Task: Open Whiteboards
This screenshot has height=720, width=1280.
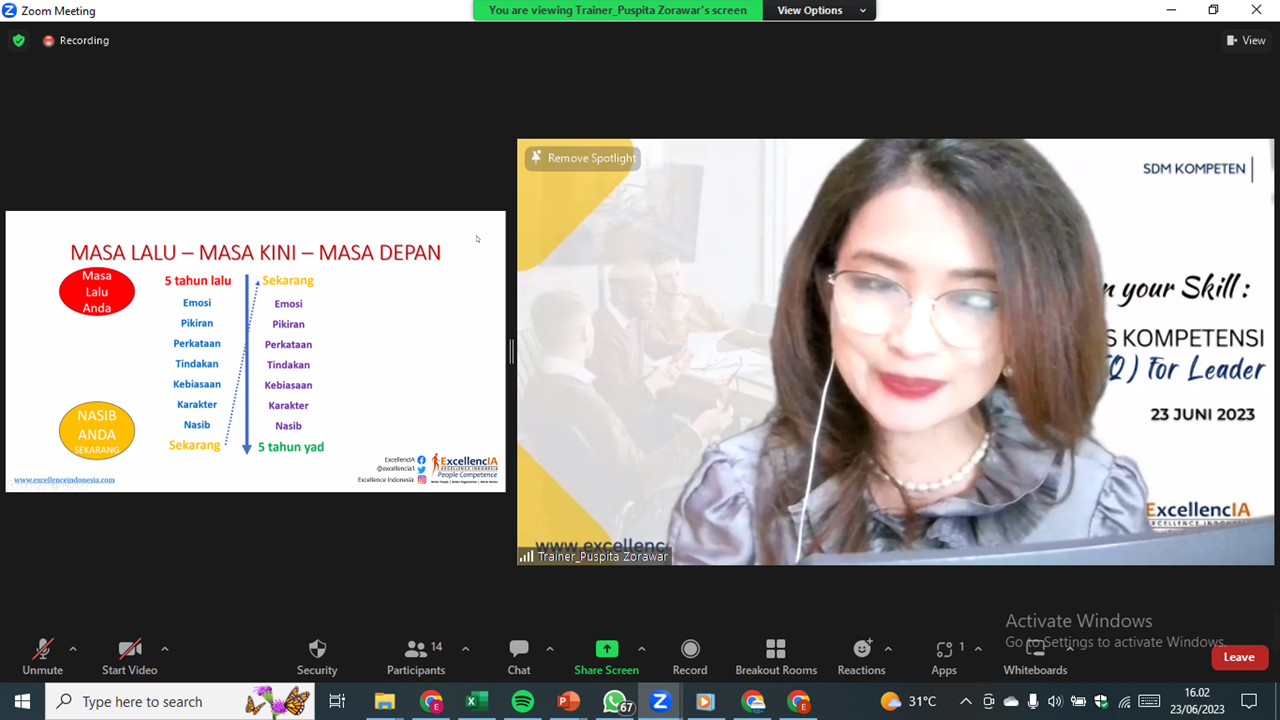Action: click(1035, 656)
